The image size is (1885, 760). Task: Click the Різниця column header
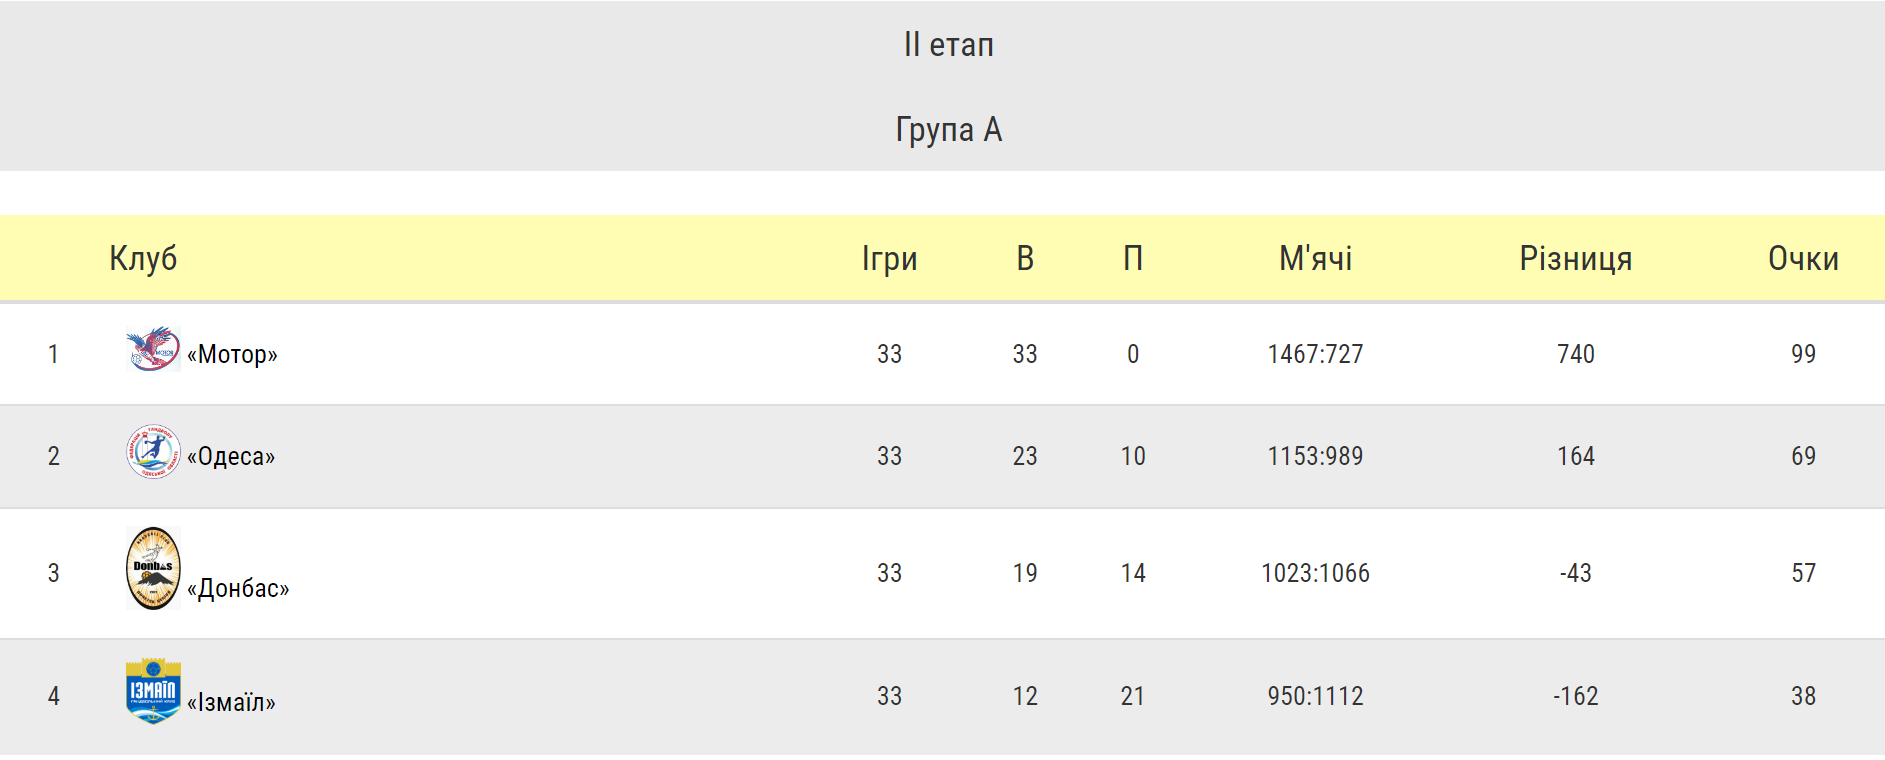1576,258
